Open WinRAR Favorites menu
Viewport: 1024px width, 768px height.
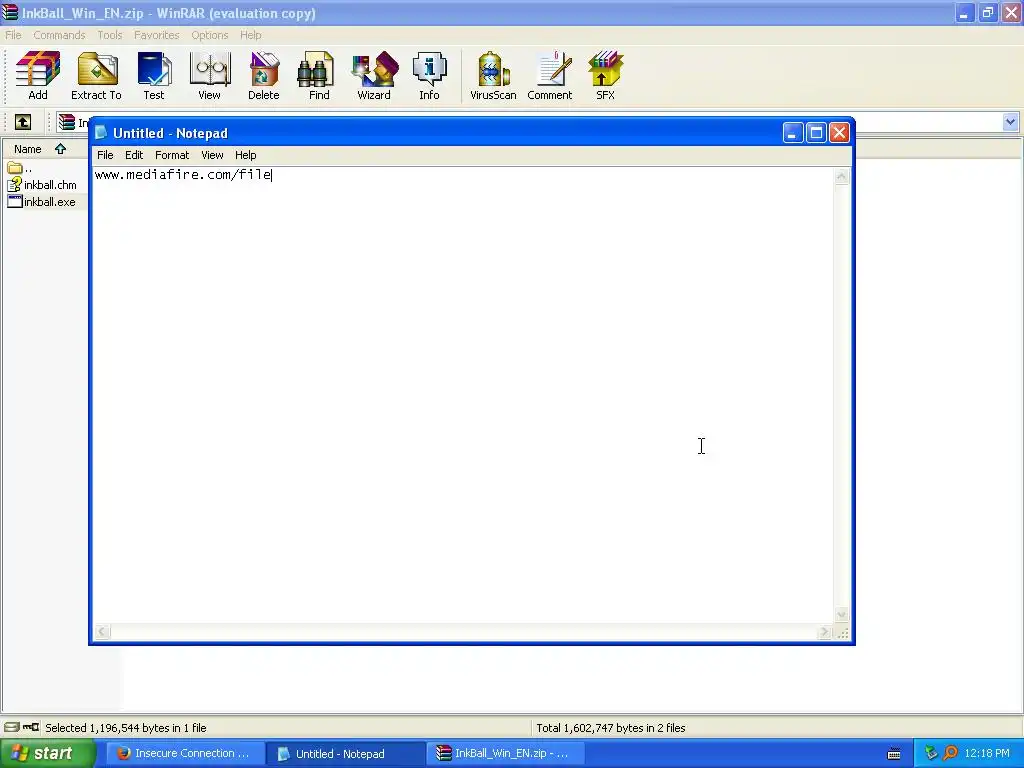click(157, 35)
